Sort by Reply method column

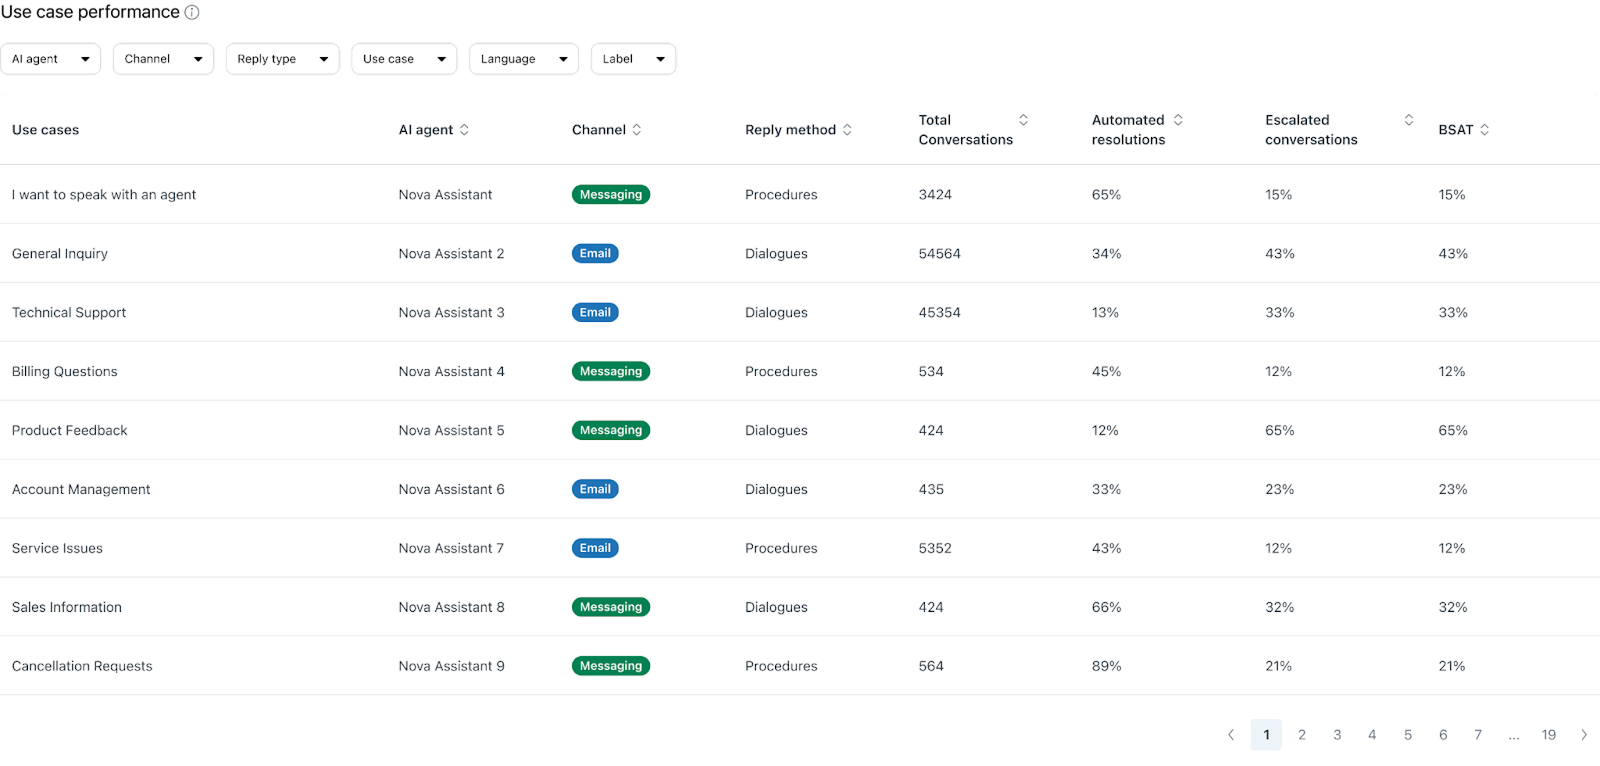point(847,130)
